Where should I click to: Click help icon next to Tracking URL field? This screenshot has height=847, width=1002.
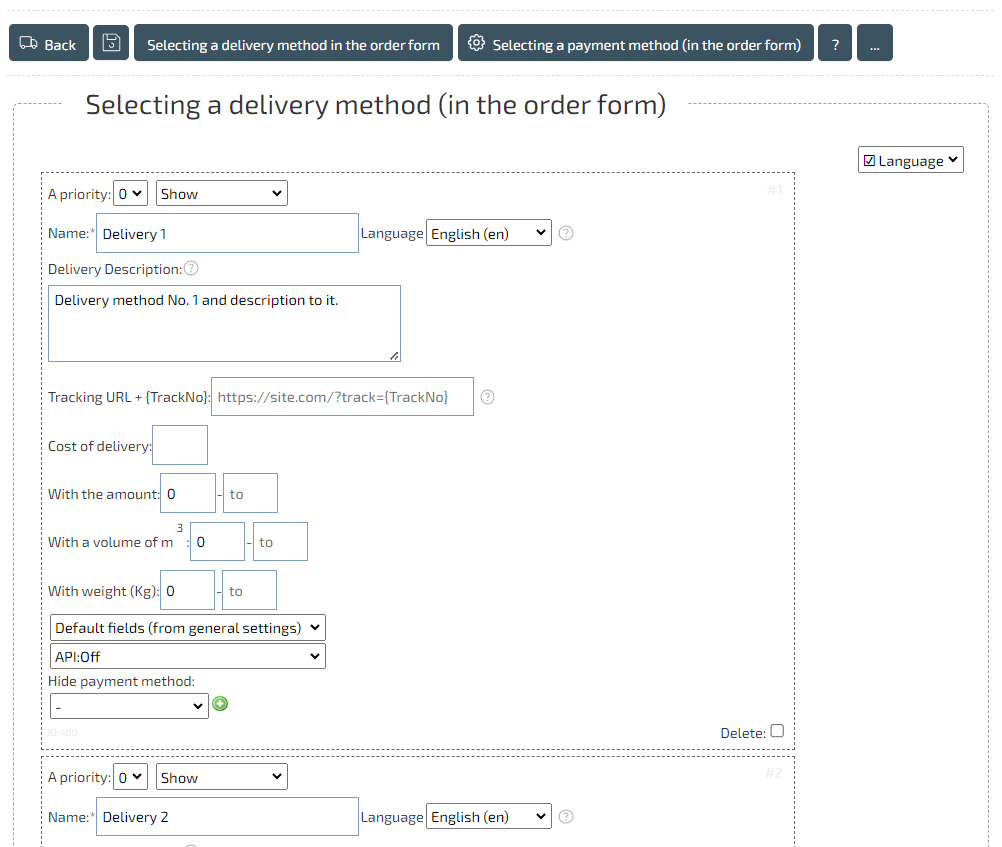(488, 397)
